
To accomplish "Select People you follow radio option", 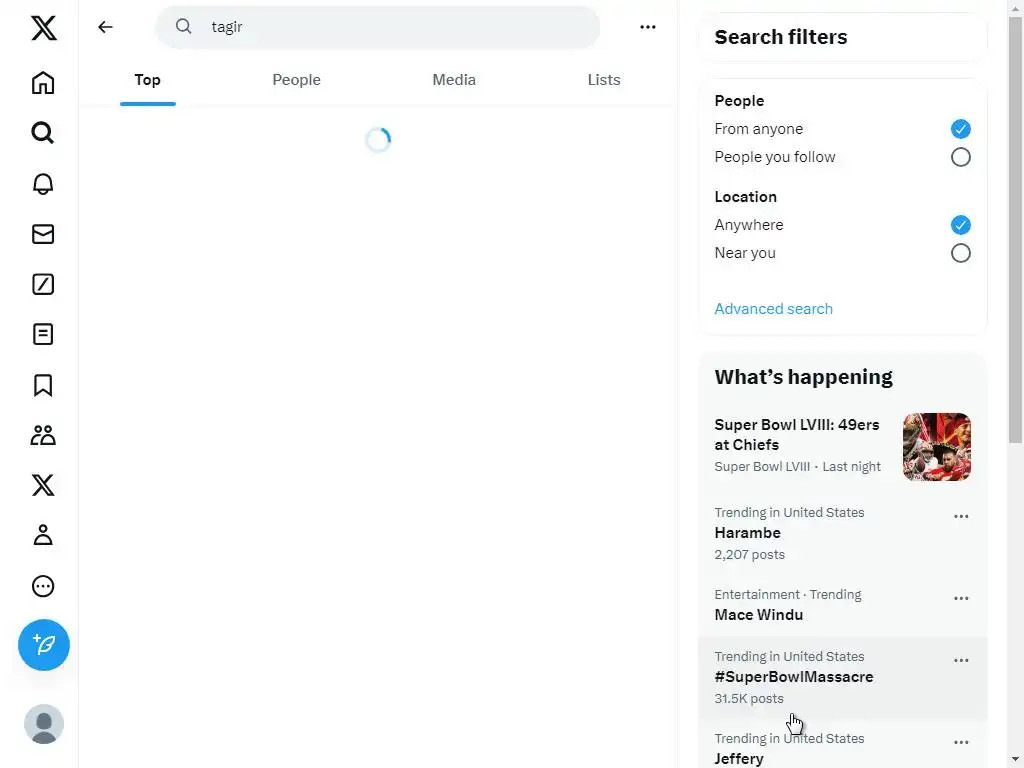I will pyautogui.click(x=960, y=157).
